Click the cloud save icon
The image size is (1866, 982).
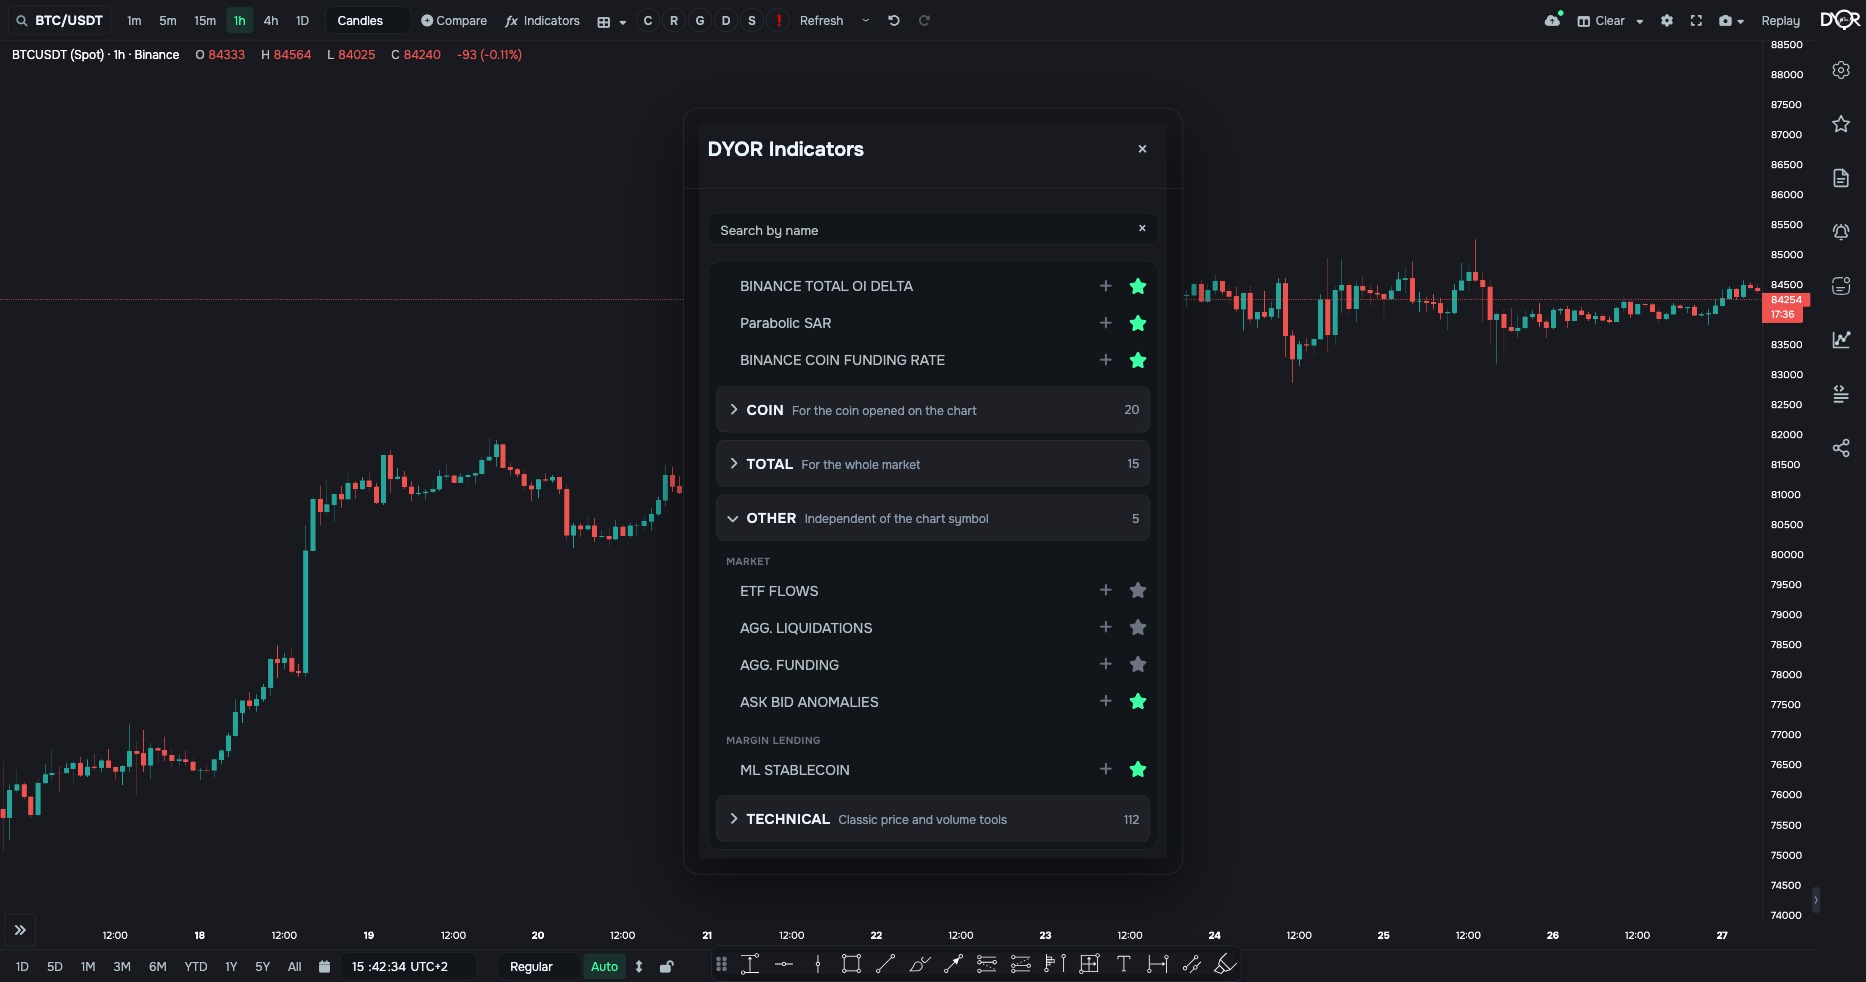coord(1552,20)
